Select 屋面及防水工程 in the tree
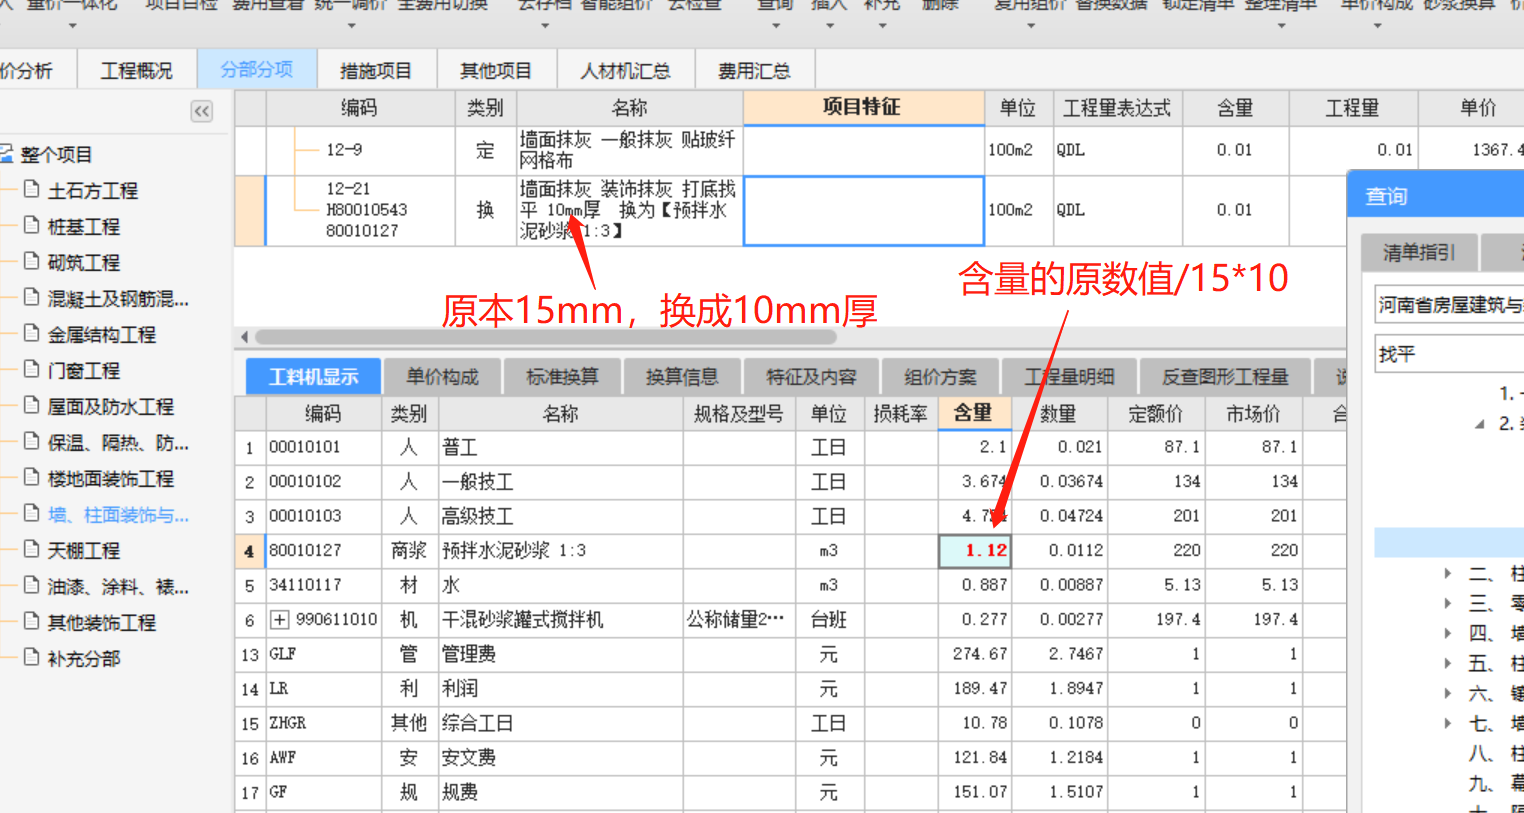Viewport: 1524px width, 813px height. [x=110, y=406]
